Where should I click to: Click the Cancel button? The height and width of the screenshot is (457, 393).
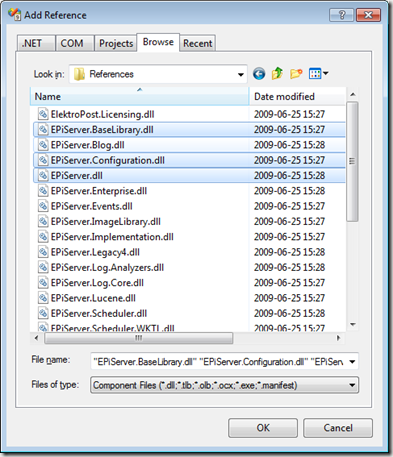(338, 428)
